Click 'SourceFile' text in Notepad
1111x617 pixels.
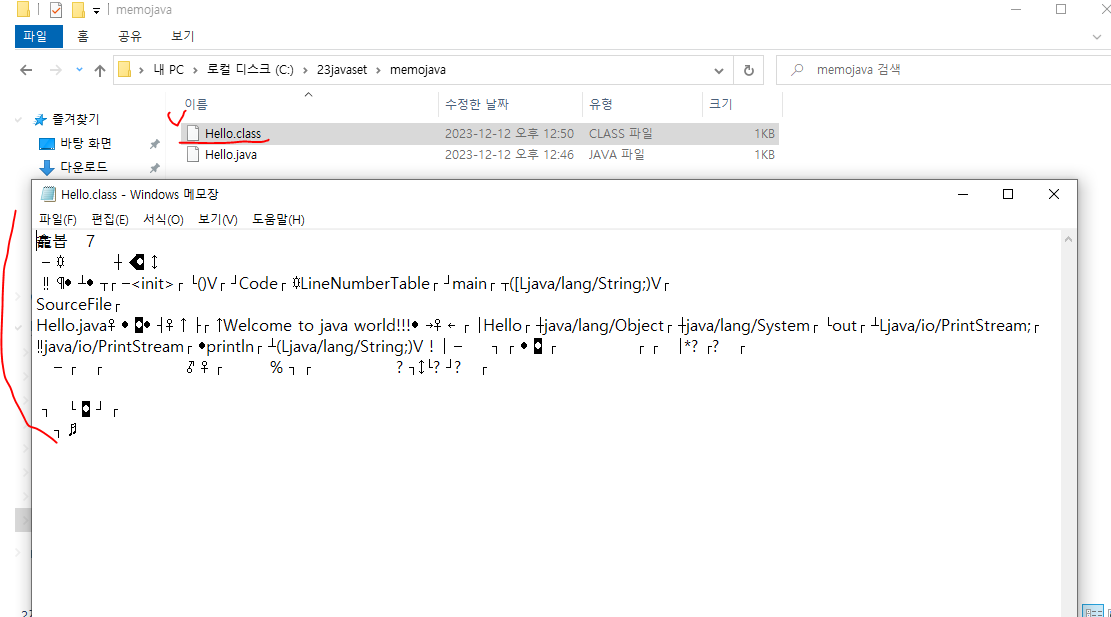click(x=74, y=305)
